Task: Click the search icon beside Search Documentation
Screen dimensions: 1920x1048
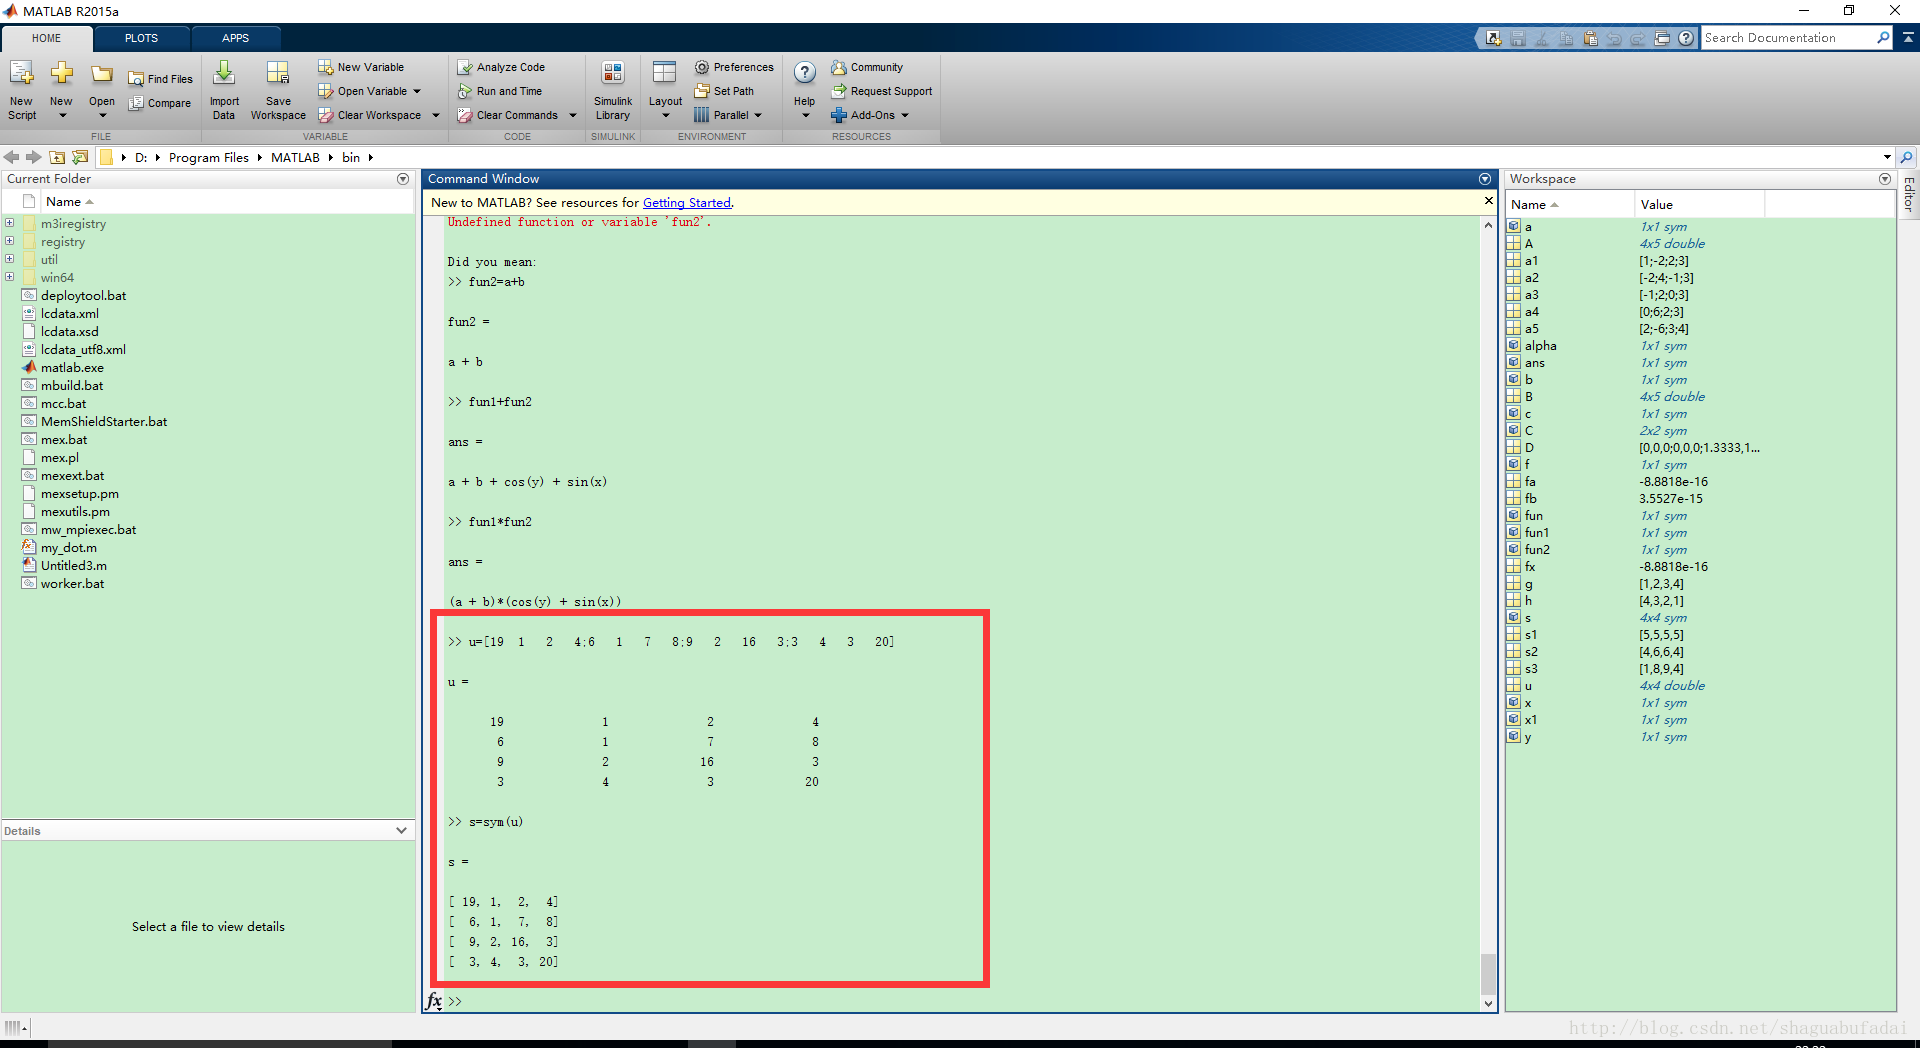Action: pyautogui.click(x=1883, y=38)
